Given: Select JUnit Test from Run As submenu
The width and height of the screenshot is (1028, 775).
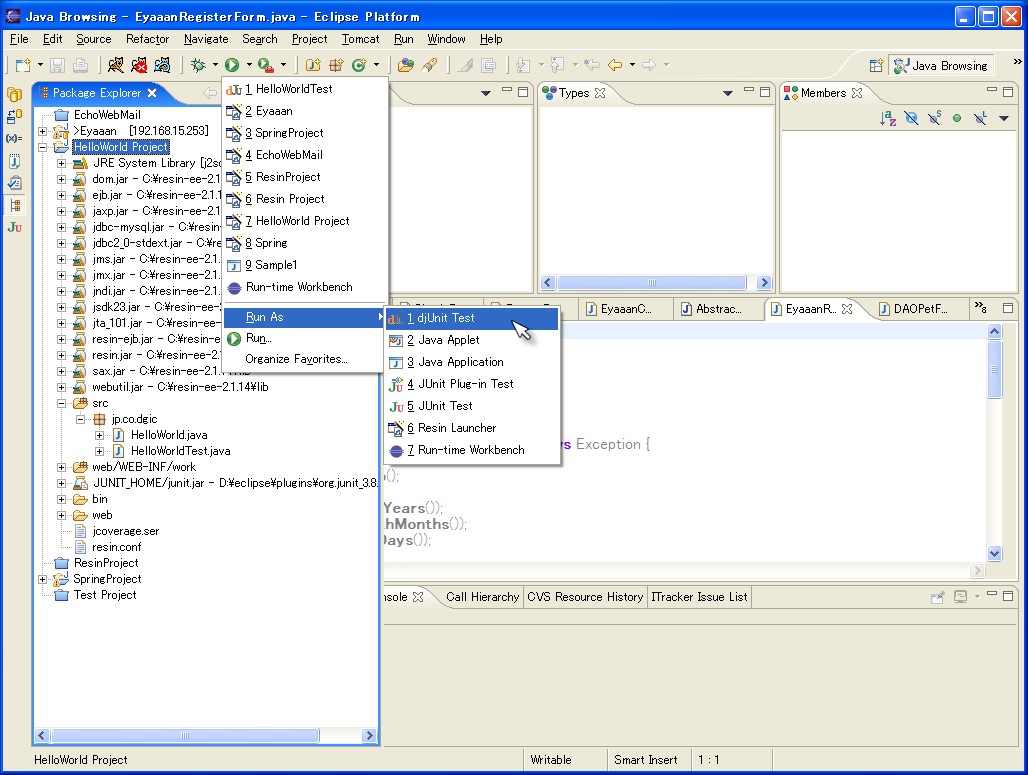Looking at the screenshot, I should [x=445, y=406].
